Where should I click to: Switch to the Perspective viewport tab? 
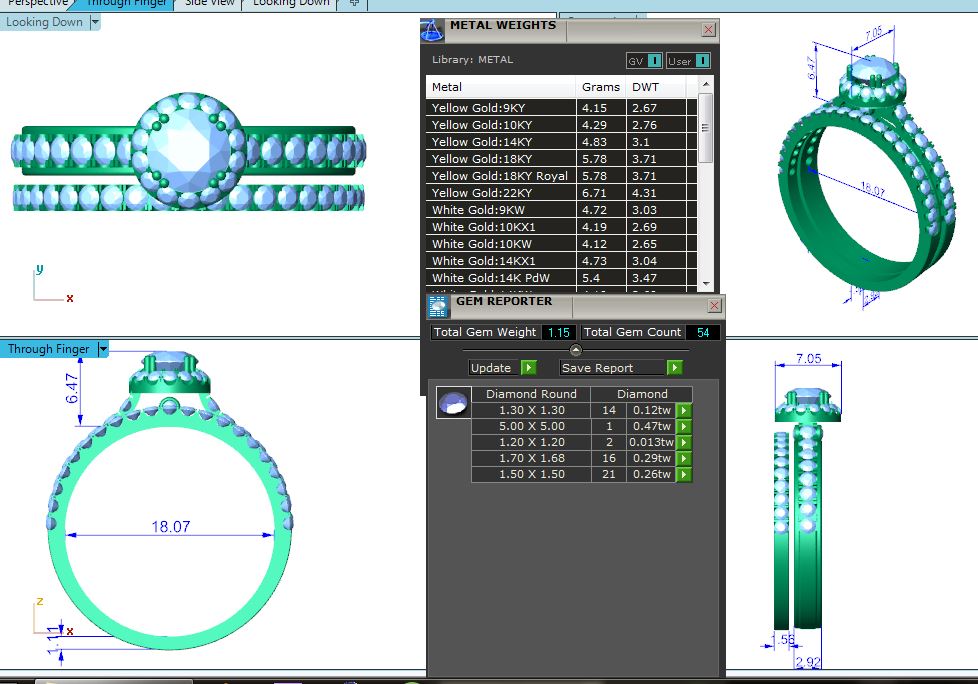[x=38, y=3]
